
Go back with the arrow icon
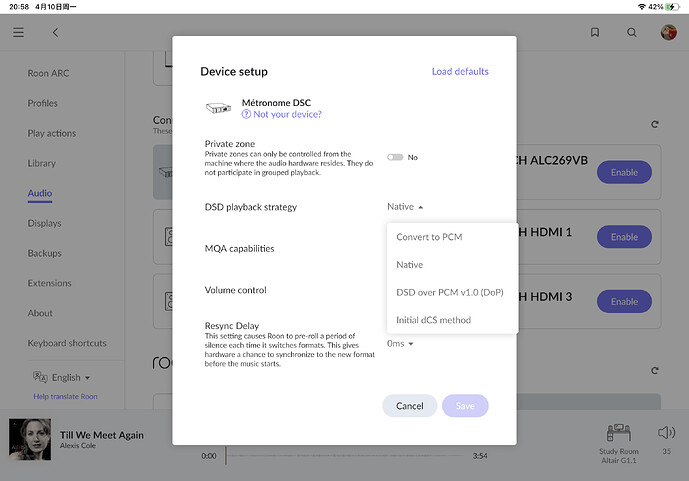(x=55, y=33)
